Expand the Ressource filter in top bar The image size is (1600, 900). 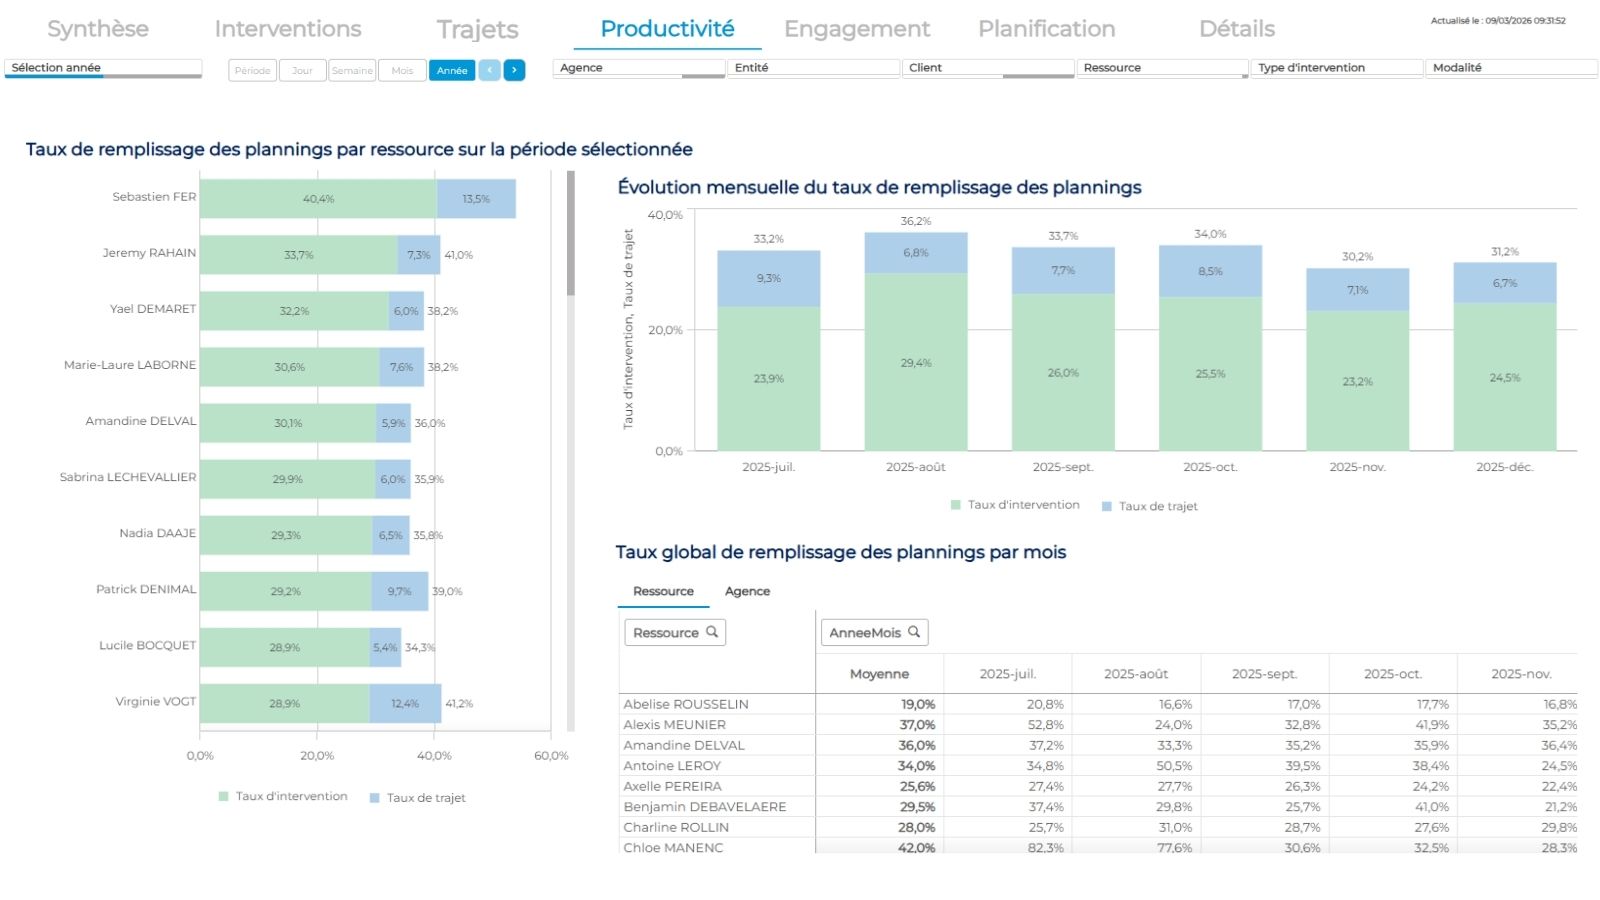(x=1162, y=68)
